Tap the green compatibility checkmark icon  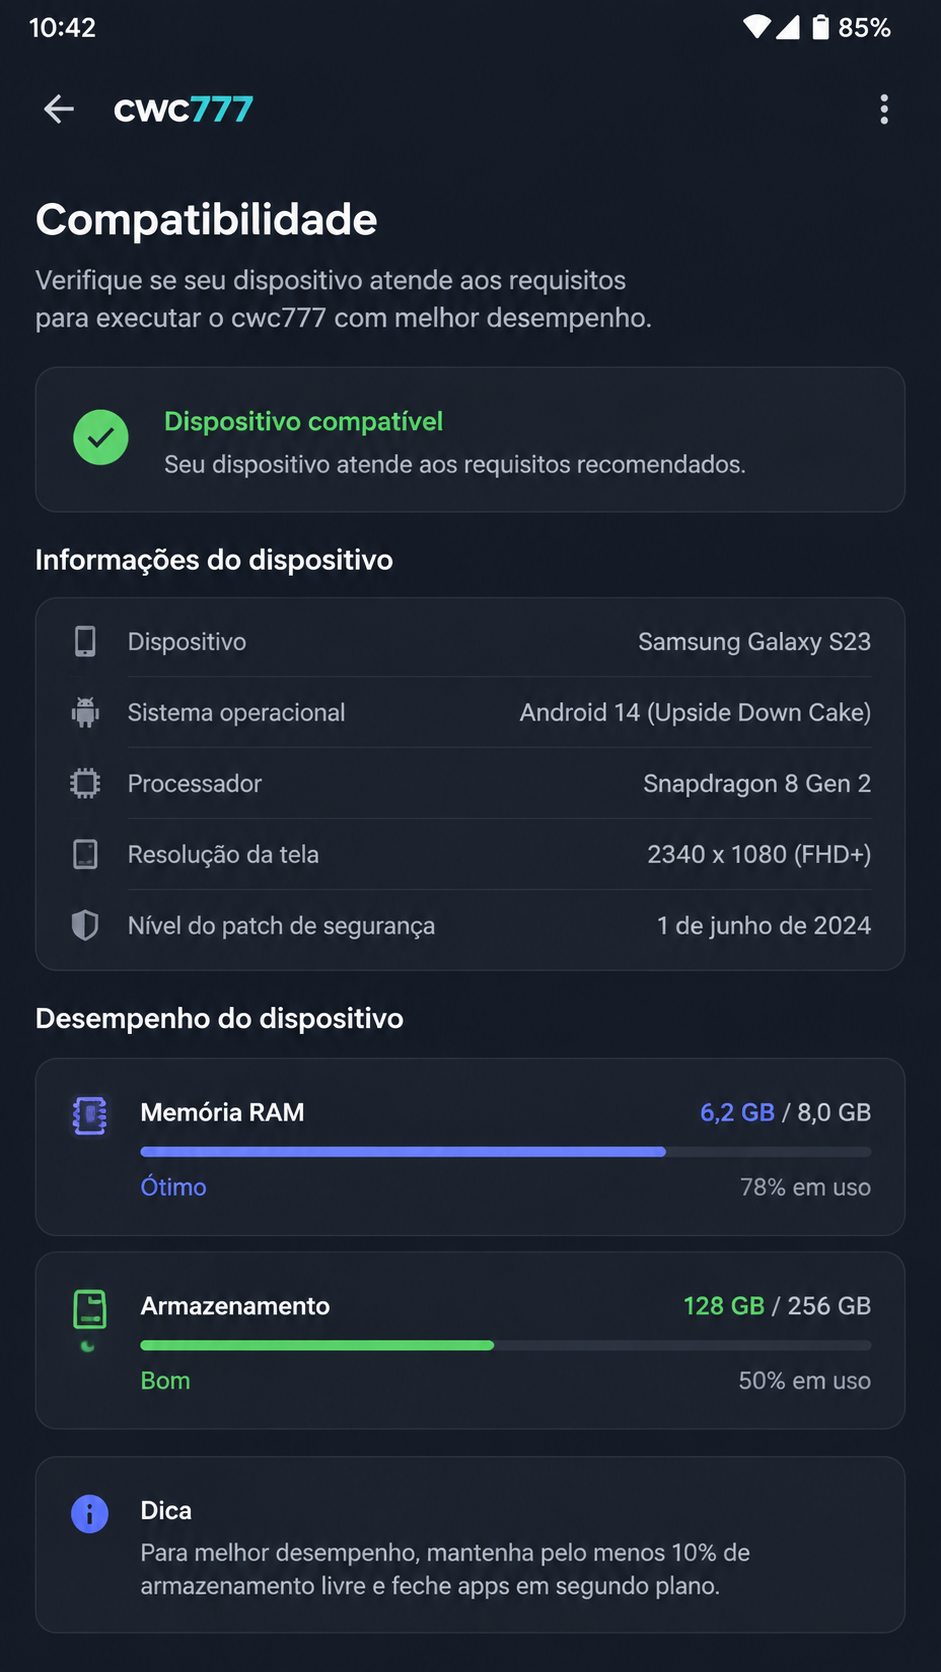tap(101, 438)
